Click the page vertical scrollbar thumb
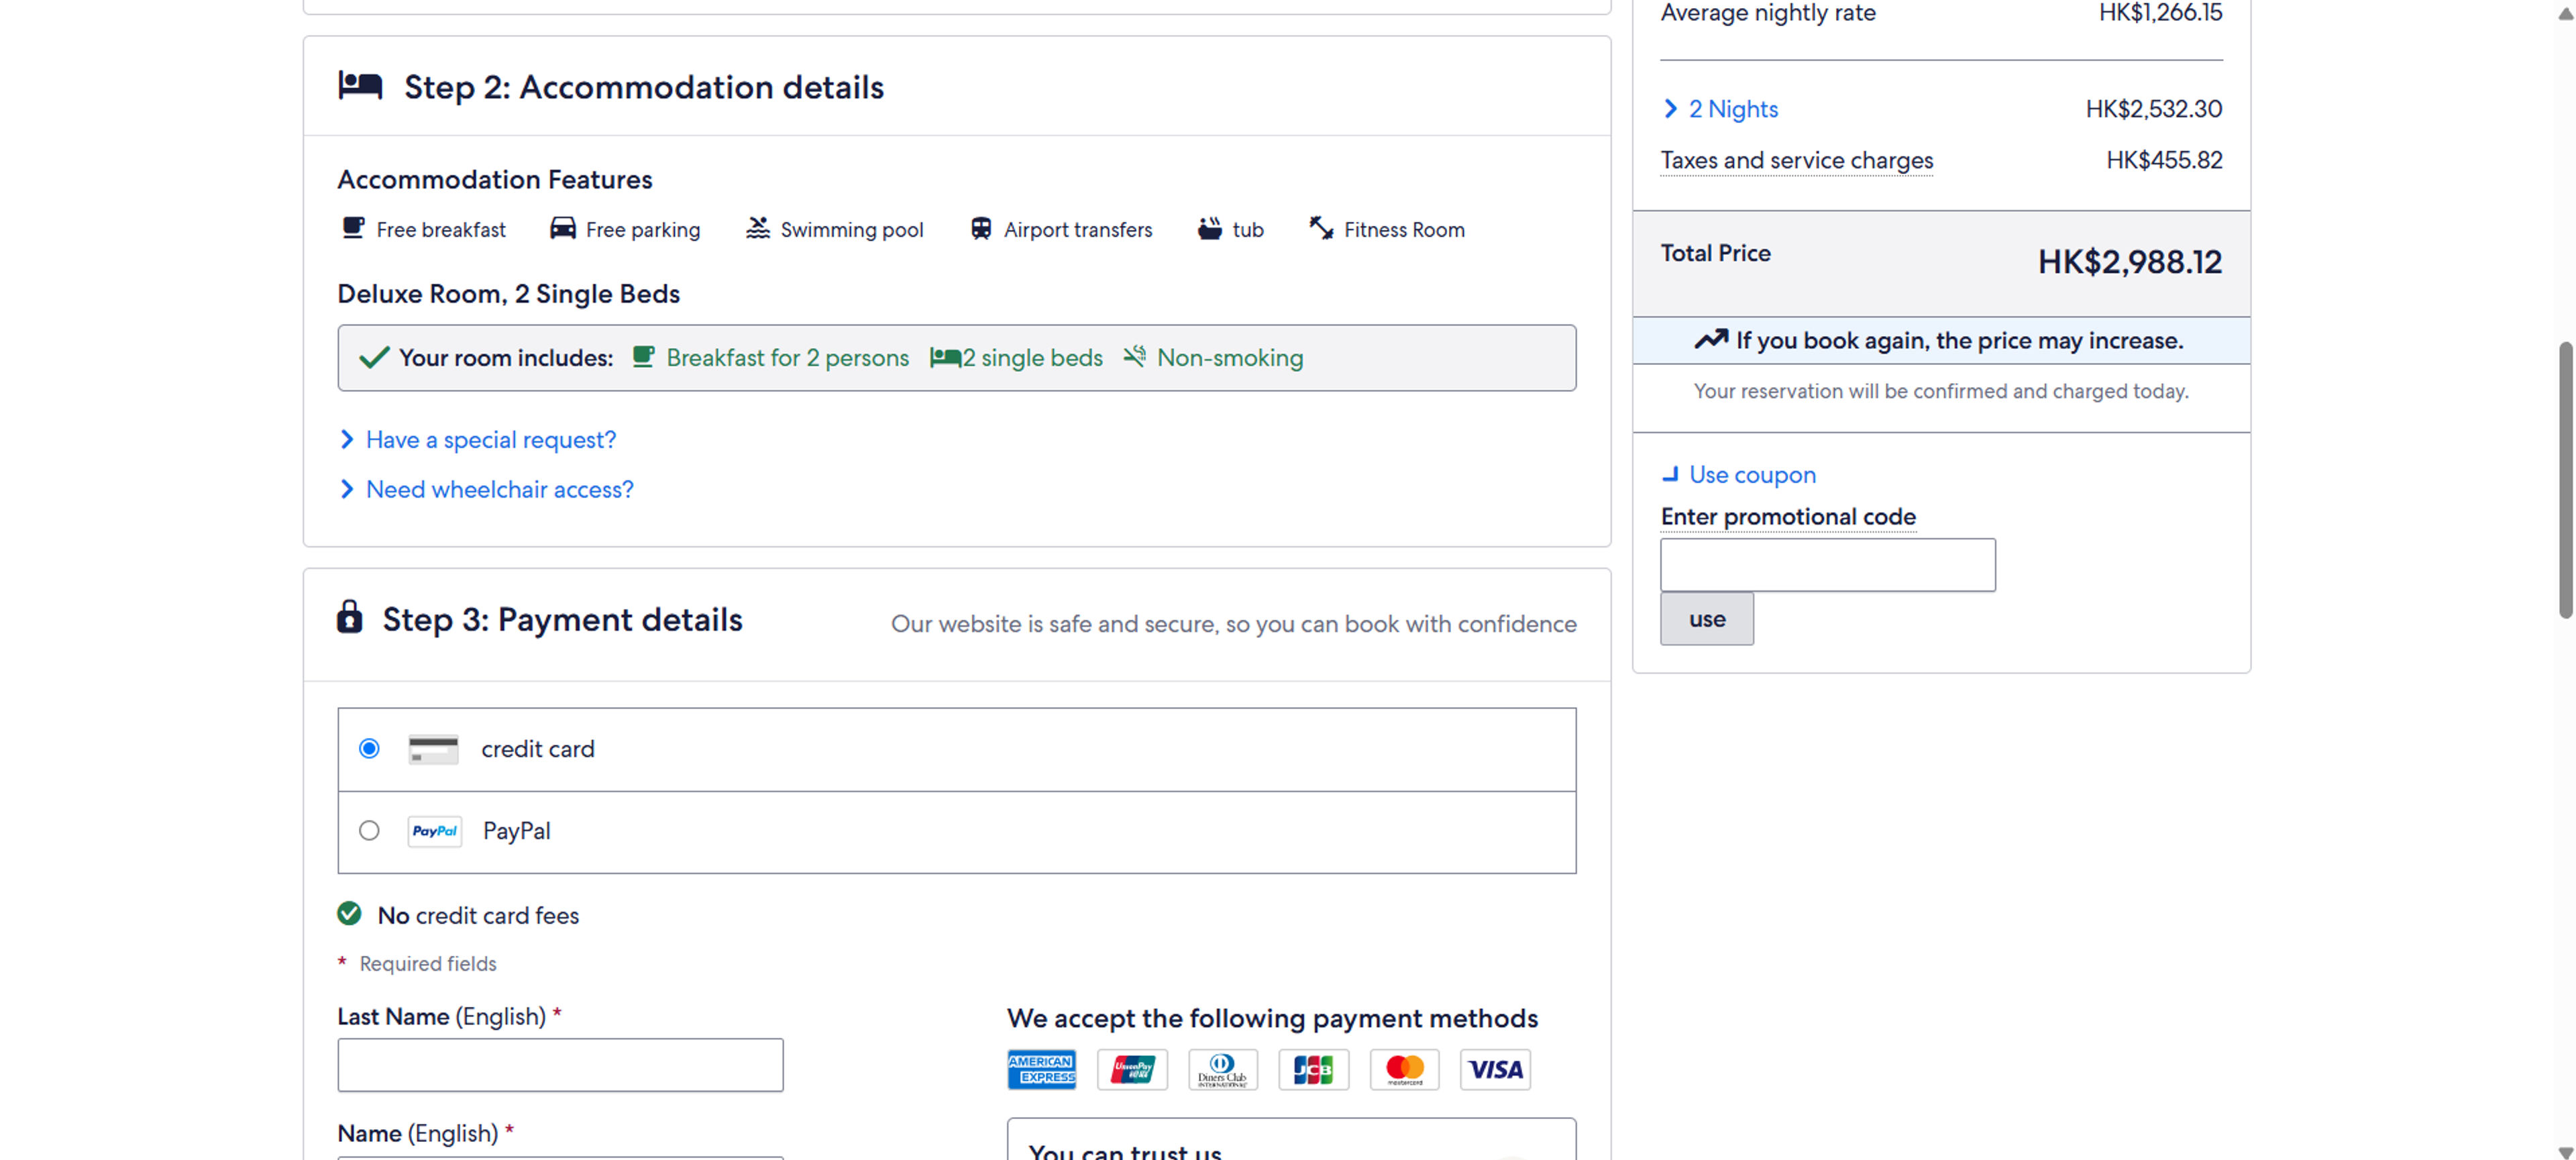 coord(2564,480)
